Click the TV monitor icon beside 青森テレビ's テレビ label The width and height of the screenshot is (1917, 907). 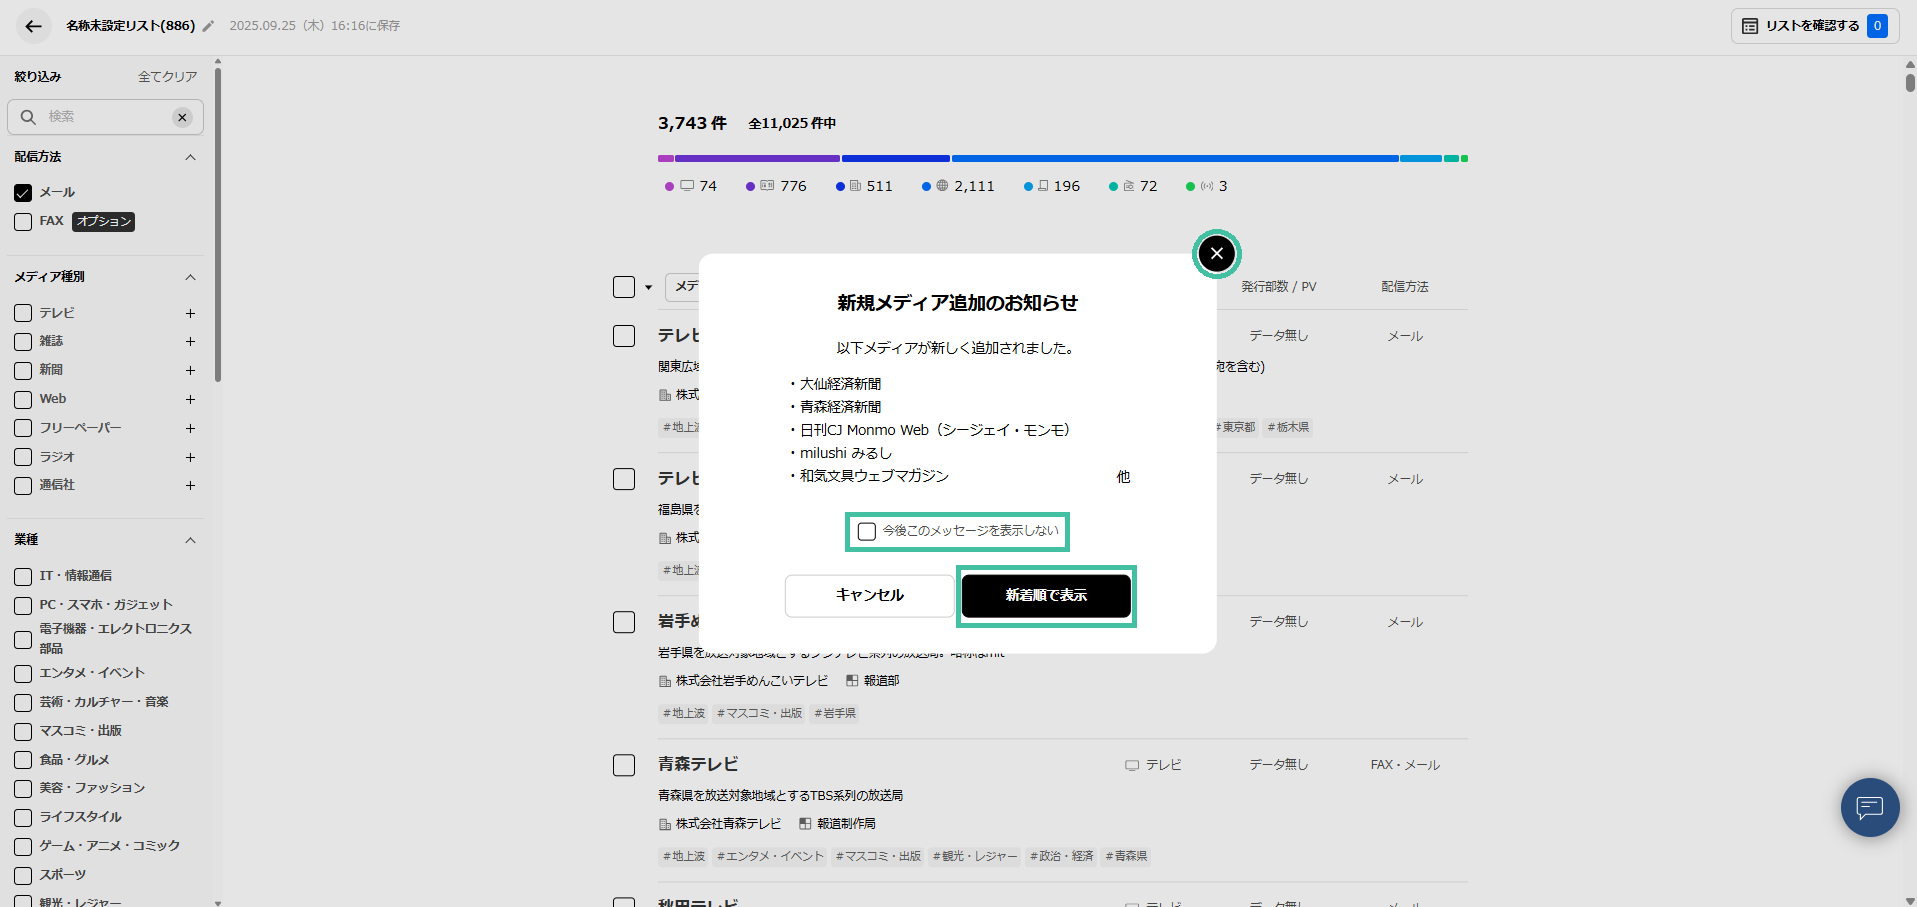coord(1130,764)
